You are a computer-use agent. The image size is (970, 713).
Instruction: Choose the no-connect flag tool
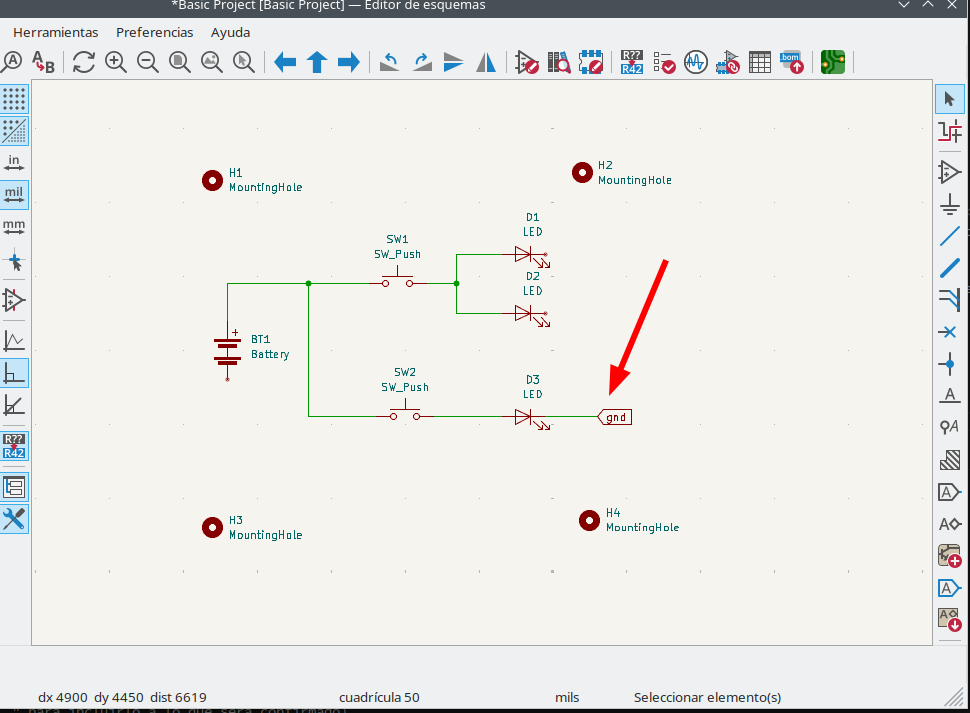949,331
